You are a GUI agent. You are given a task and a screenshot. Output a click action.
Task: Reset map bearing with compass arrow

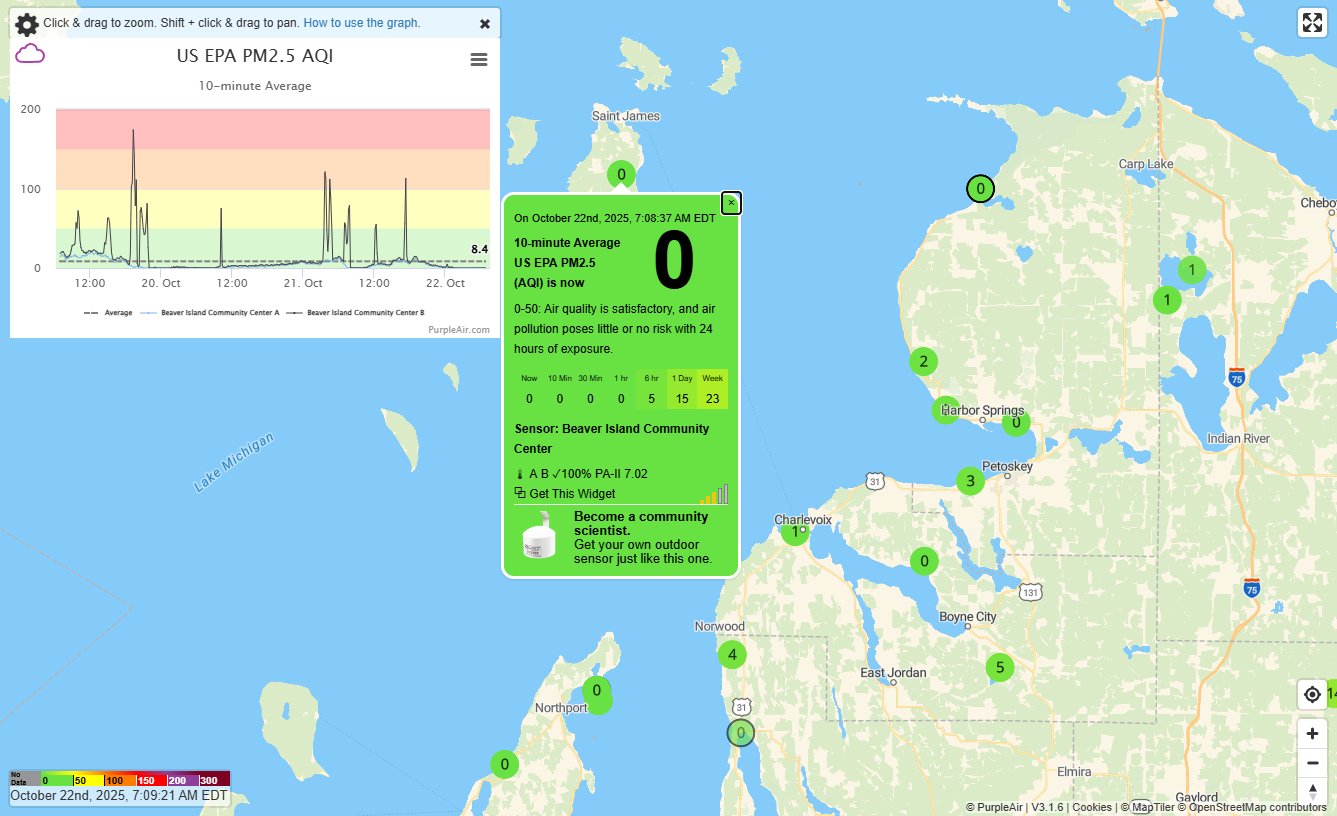tap(1312, 790)
